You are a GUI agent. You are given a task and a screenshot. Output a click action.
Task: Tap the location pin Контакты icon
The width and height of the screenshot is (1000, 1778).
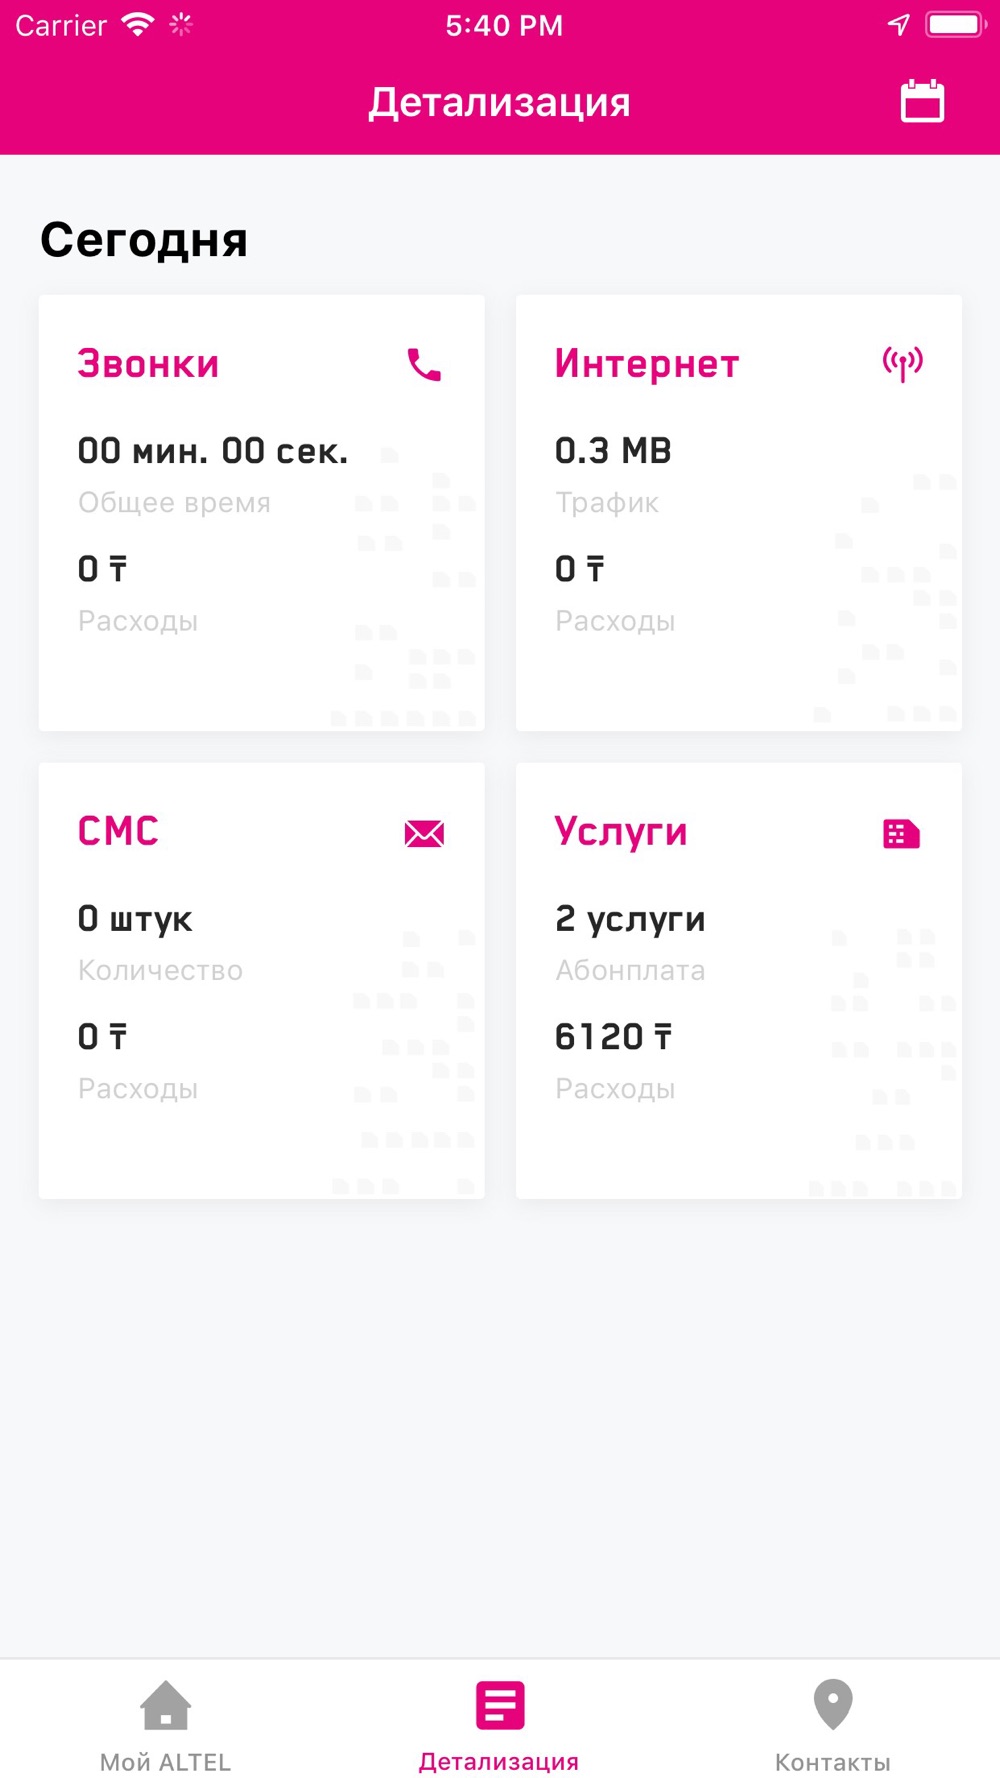click(833, 1704)
